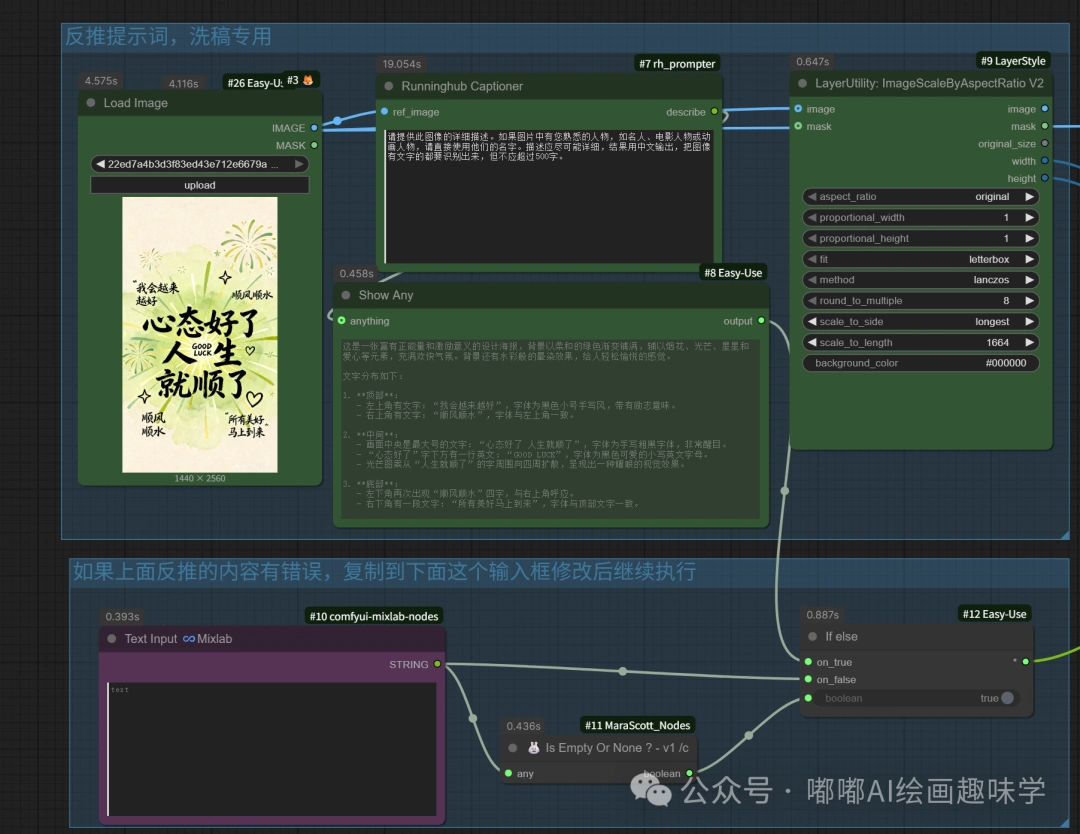
Task: Click the loaded poster image preview
Action: [x=200, y=334]
